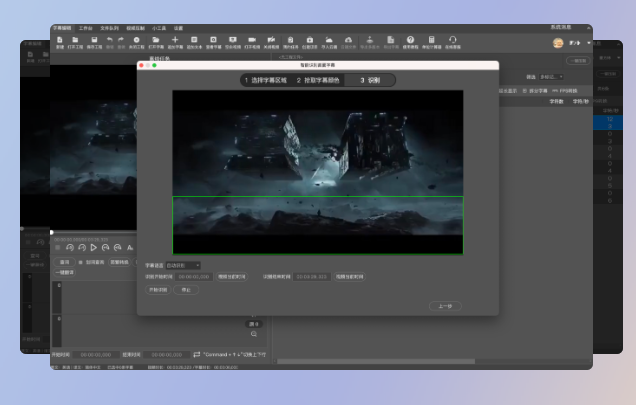The width and height of the screenshot is (636, 405).
Task: Click the user avatar icon at top right
Action: point(558,43)
